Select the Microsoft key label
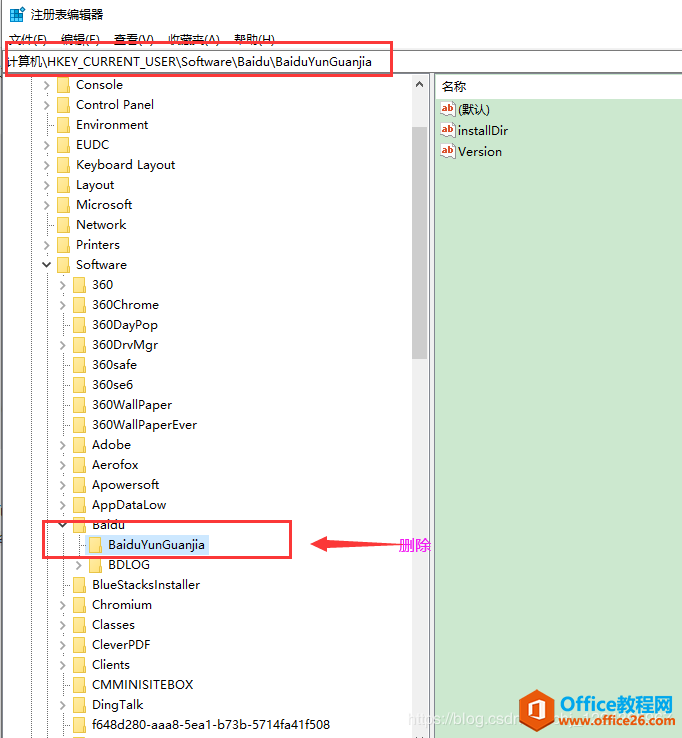 pos(104,205)
